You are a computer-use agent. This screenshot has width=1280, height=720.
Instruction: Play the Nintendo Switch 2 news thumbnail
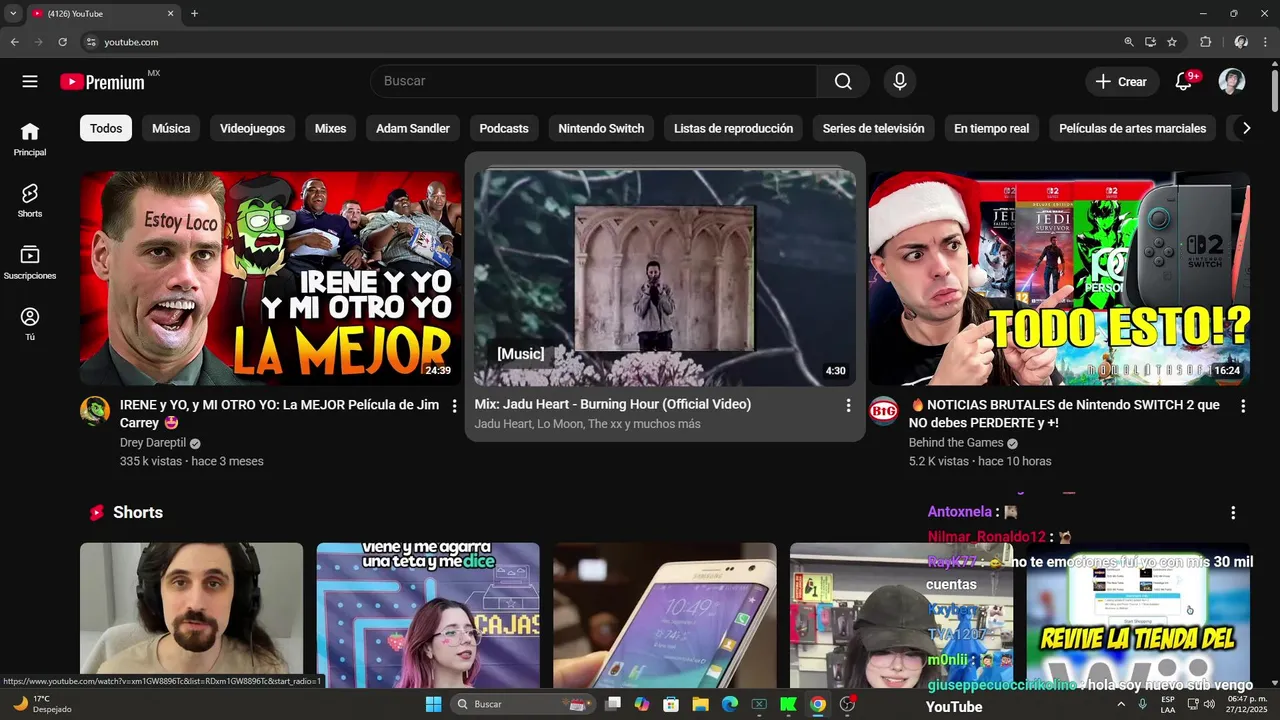pos(1059,278)
